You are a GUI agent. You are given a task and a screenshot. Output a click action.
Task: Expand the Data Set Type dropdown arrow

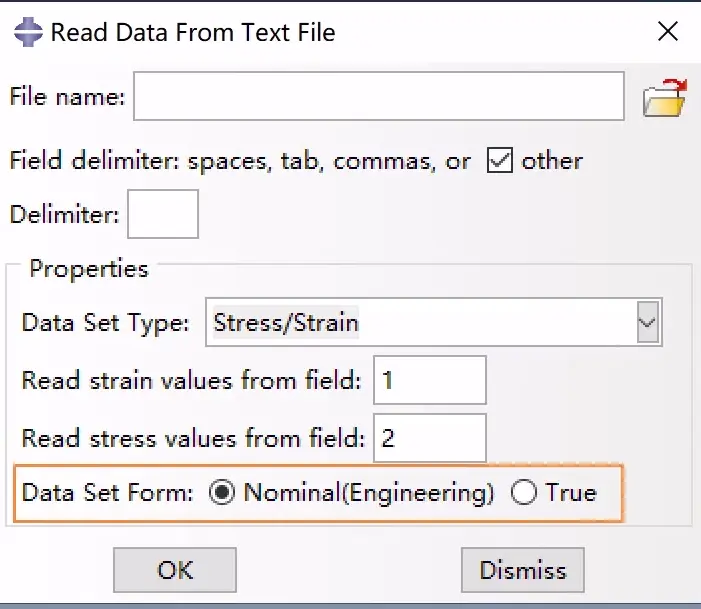[647, 322]
